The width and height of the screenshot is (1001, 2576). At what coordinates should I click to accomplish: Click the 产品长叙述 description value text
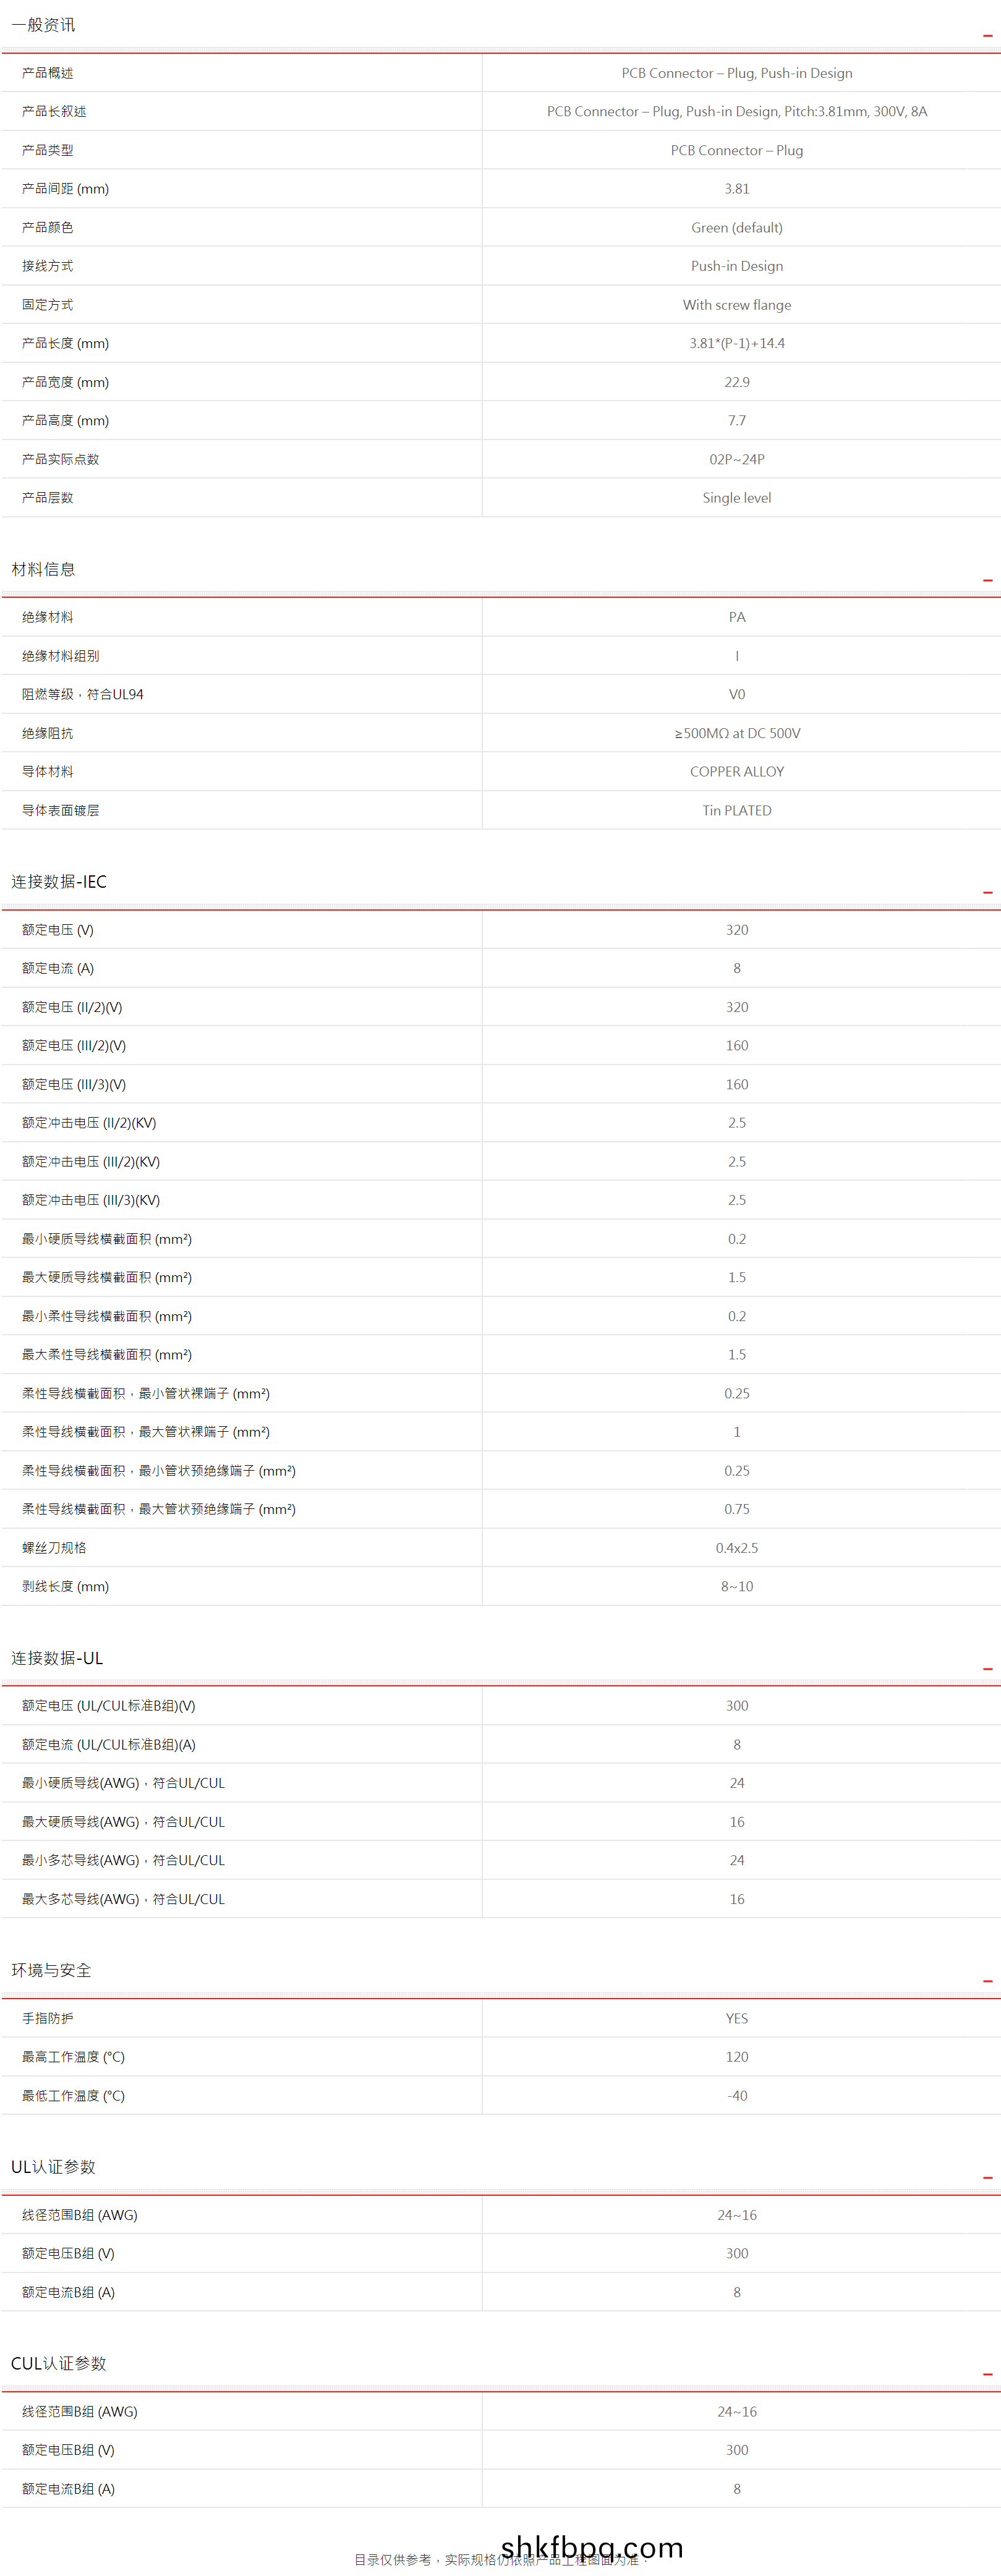[x=736, y=112]
